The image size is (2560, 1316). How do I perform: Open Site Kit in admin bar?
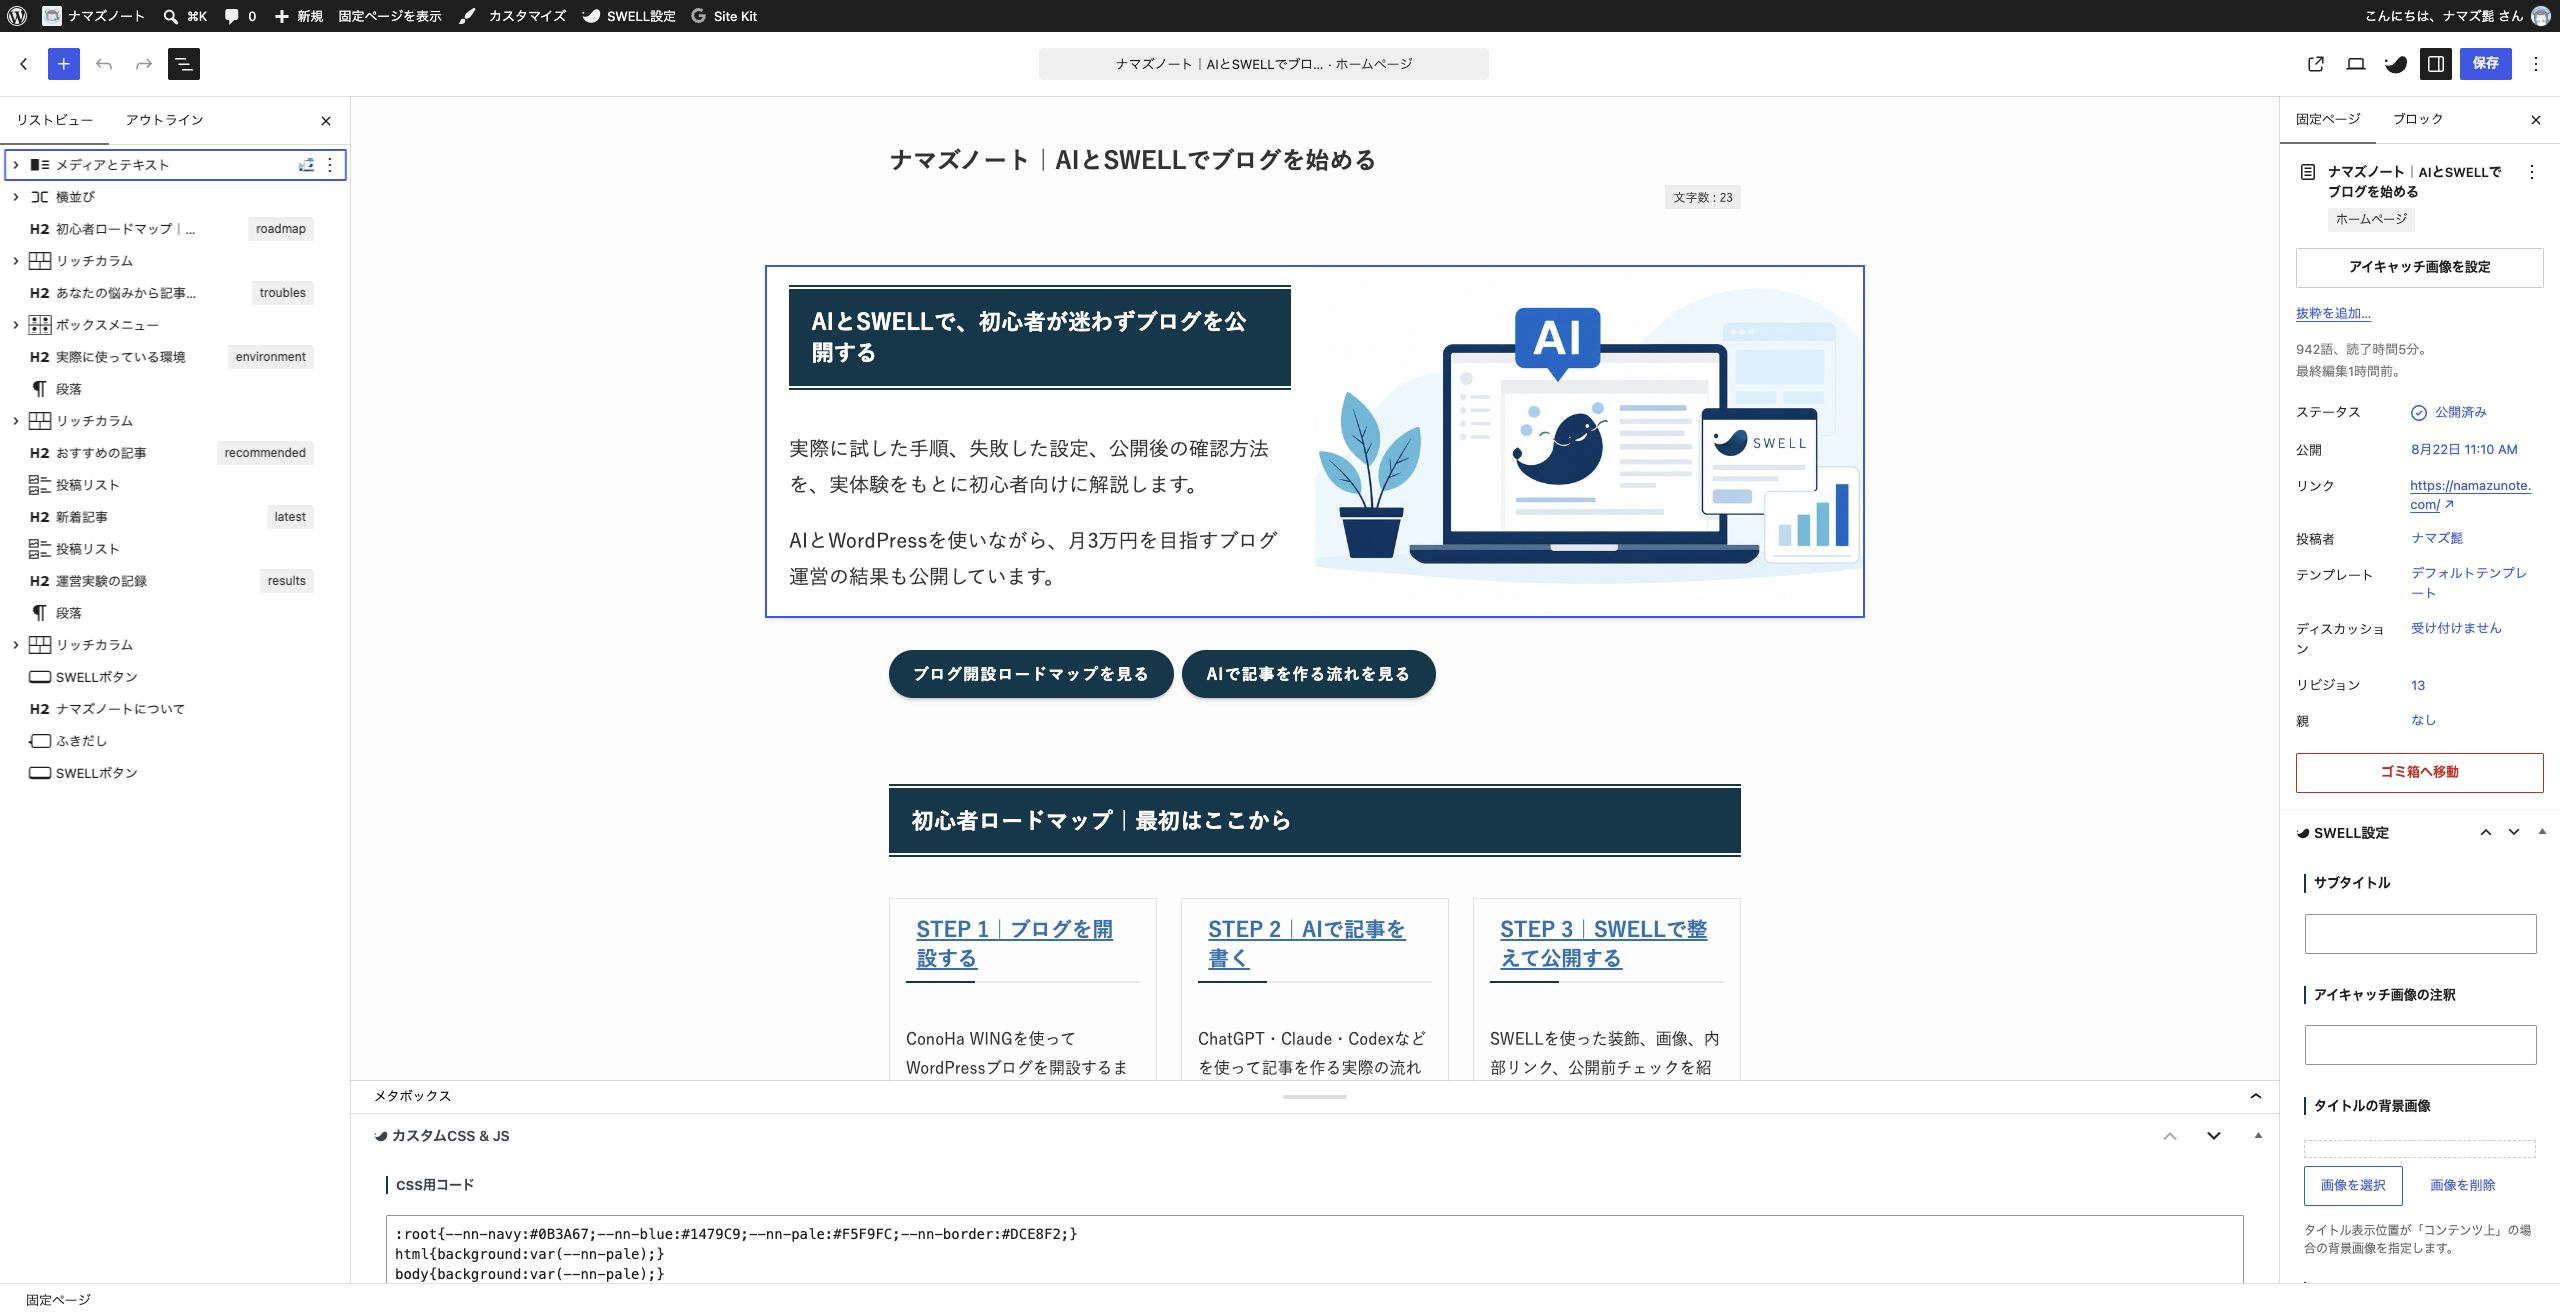pyautogui.click(x=724, y=16)
